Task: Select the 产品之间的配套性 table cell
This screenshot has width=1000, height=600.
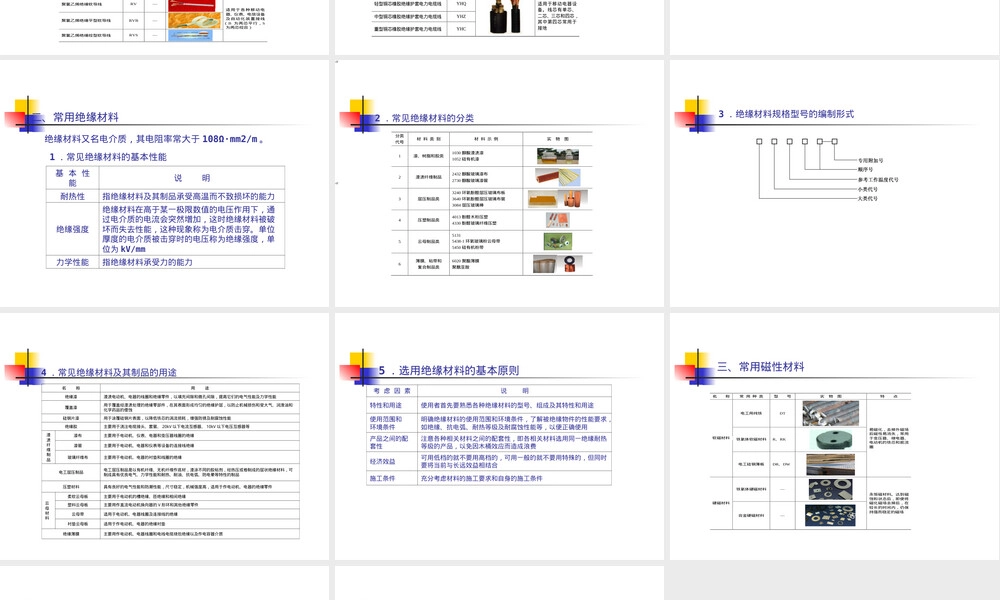Action: 392,443
